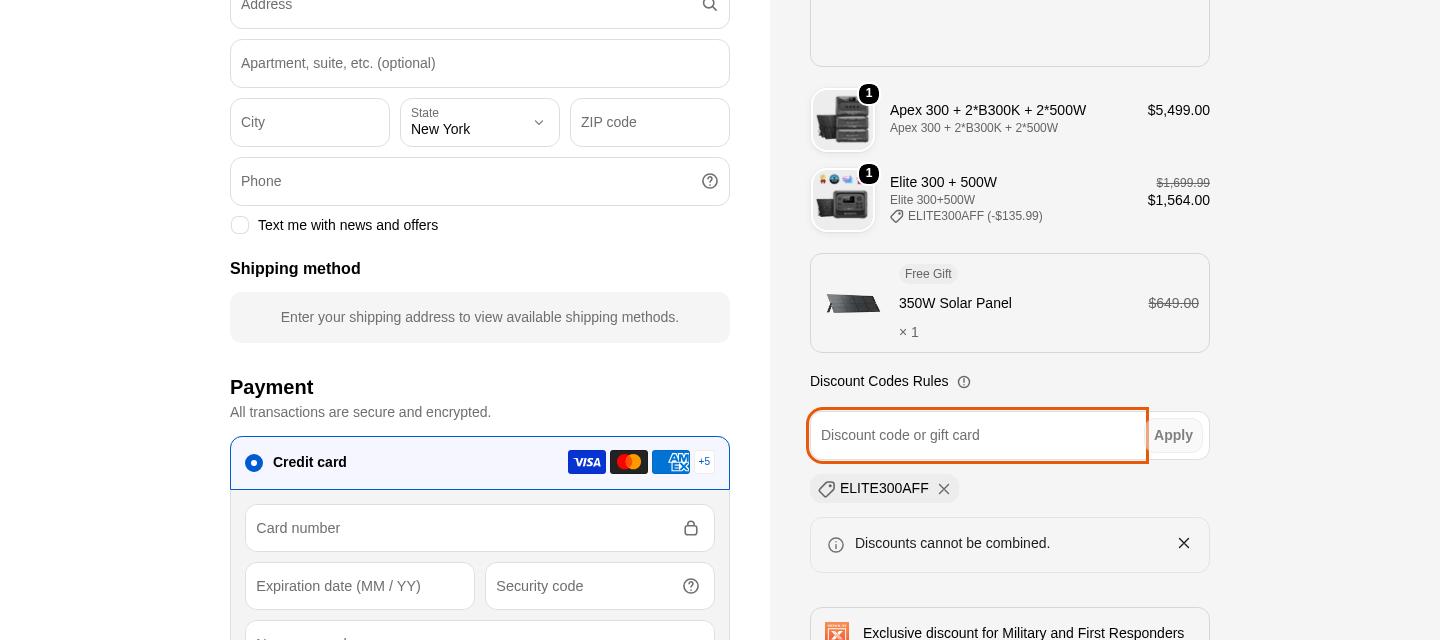Open the 350W Solar Panel image
The width and height of the screenshot is (1440, 640).
853,303
